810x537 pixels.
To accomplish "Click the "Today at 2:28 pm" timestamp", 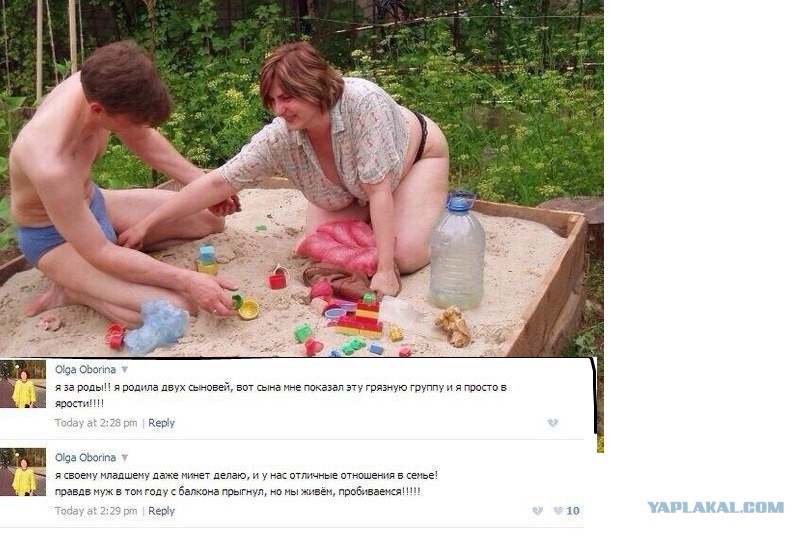I will [x=97, y=423].
